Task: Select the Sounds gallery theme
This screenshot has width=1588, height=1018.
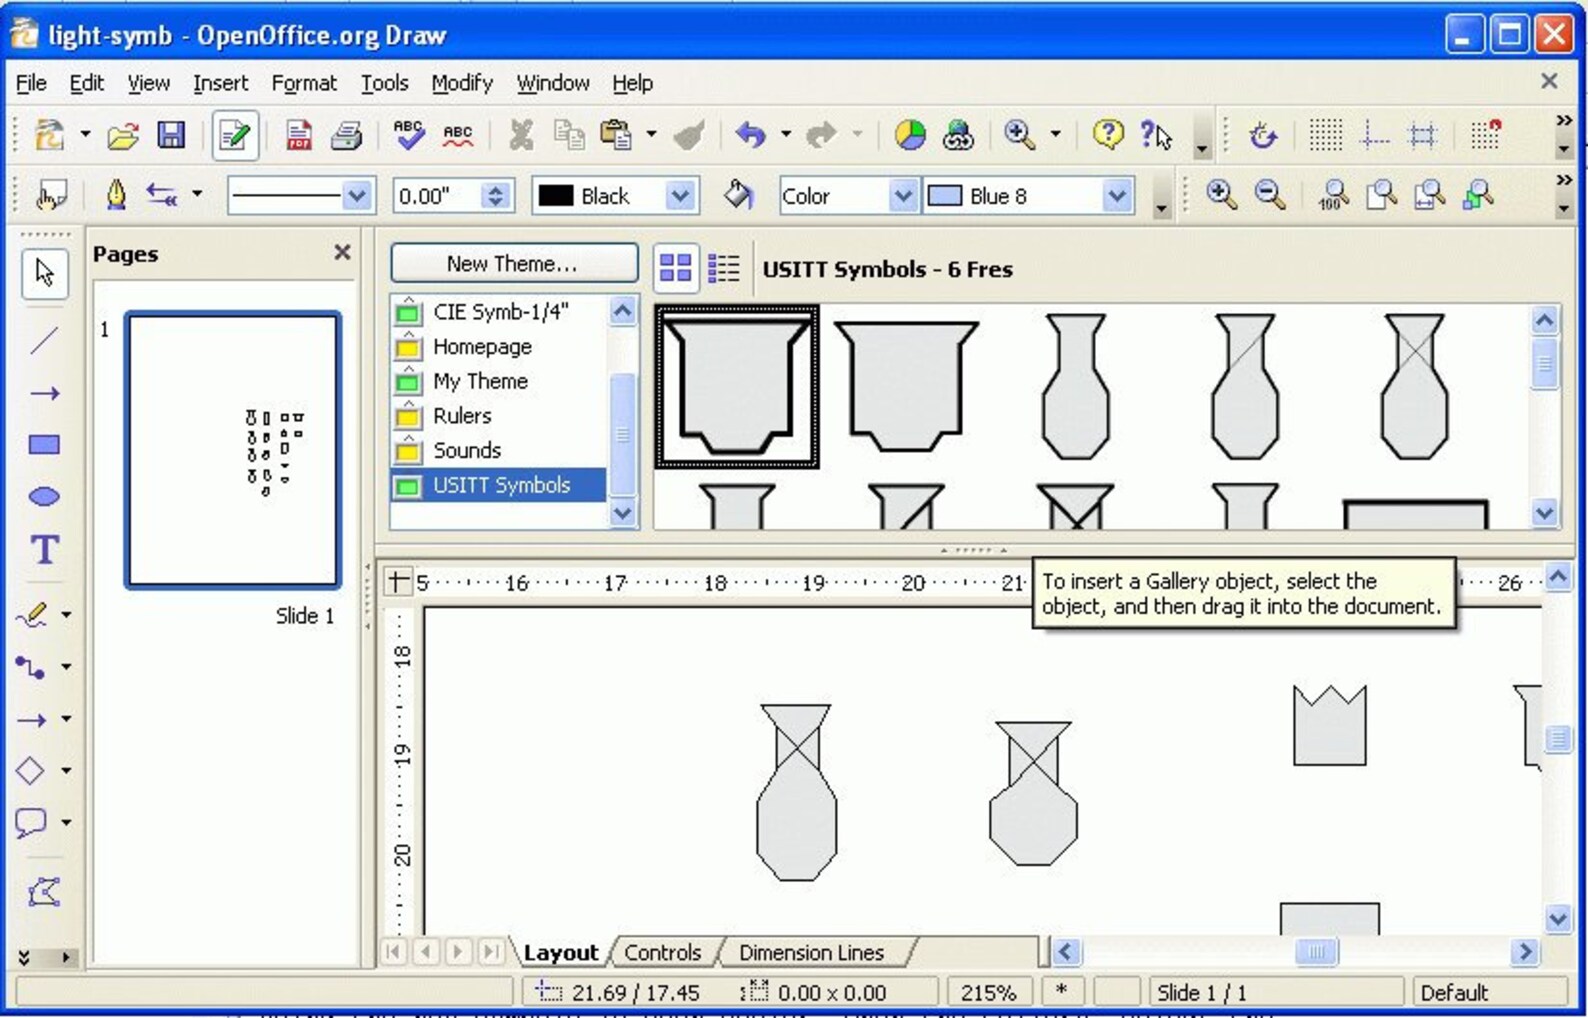Action: (x=499, y=450)
